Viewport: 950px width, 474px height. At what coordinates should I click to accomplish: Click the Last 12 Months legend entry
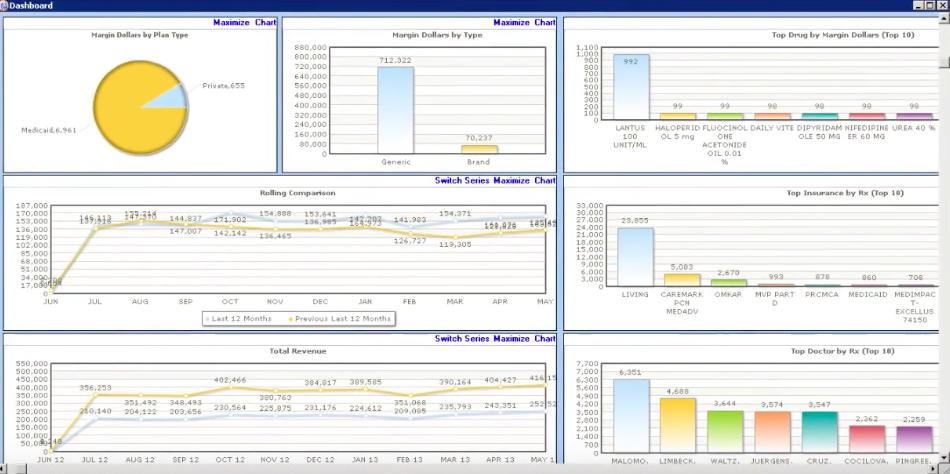tap(239, 319)
